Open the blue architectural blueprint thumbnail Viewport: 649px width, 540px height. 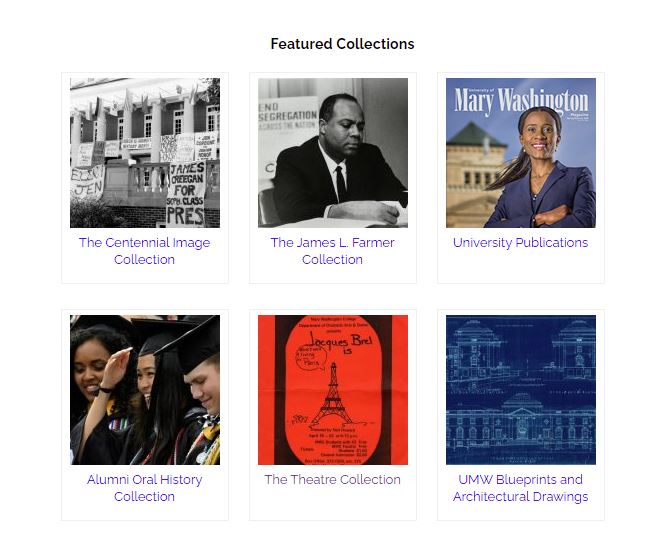pos(521,390)
